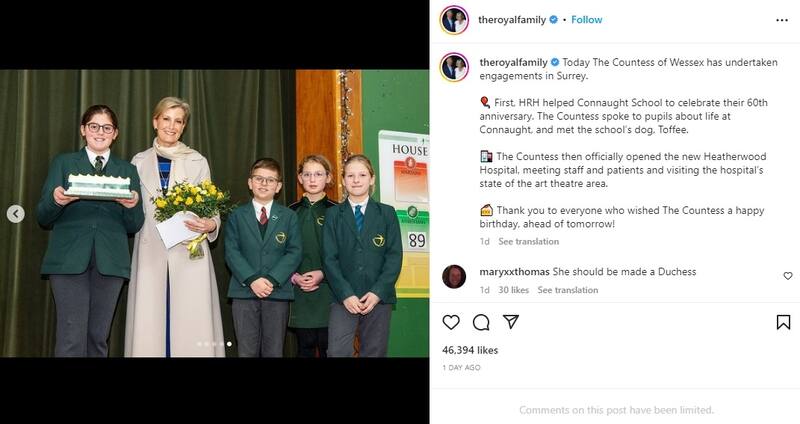The image size is (800, 424).
Task: Like maryxxthomas comment with small heart
Action: click(x=788, y=276)
